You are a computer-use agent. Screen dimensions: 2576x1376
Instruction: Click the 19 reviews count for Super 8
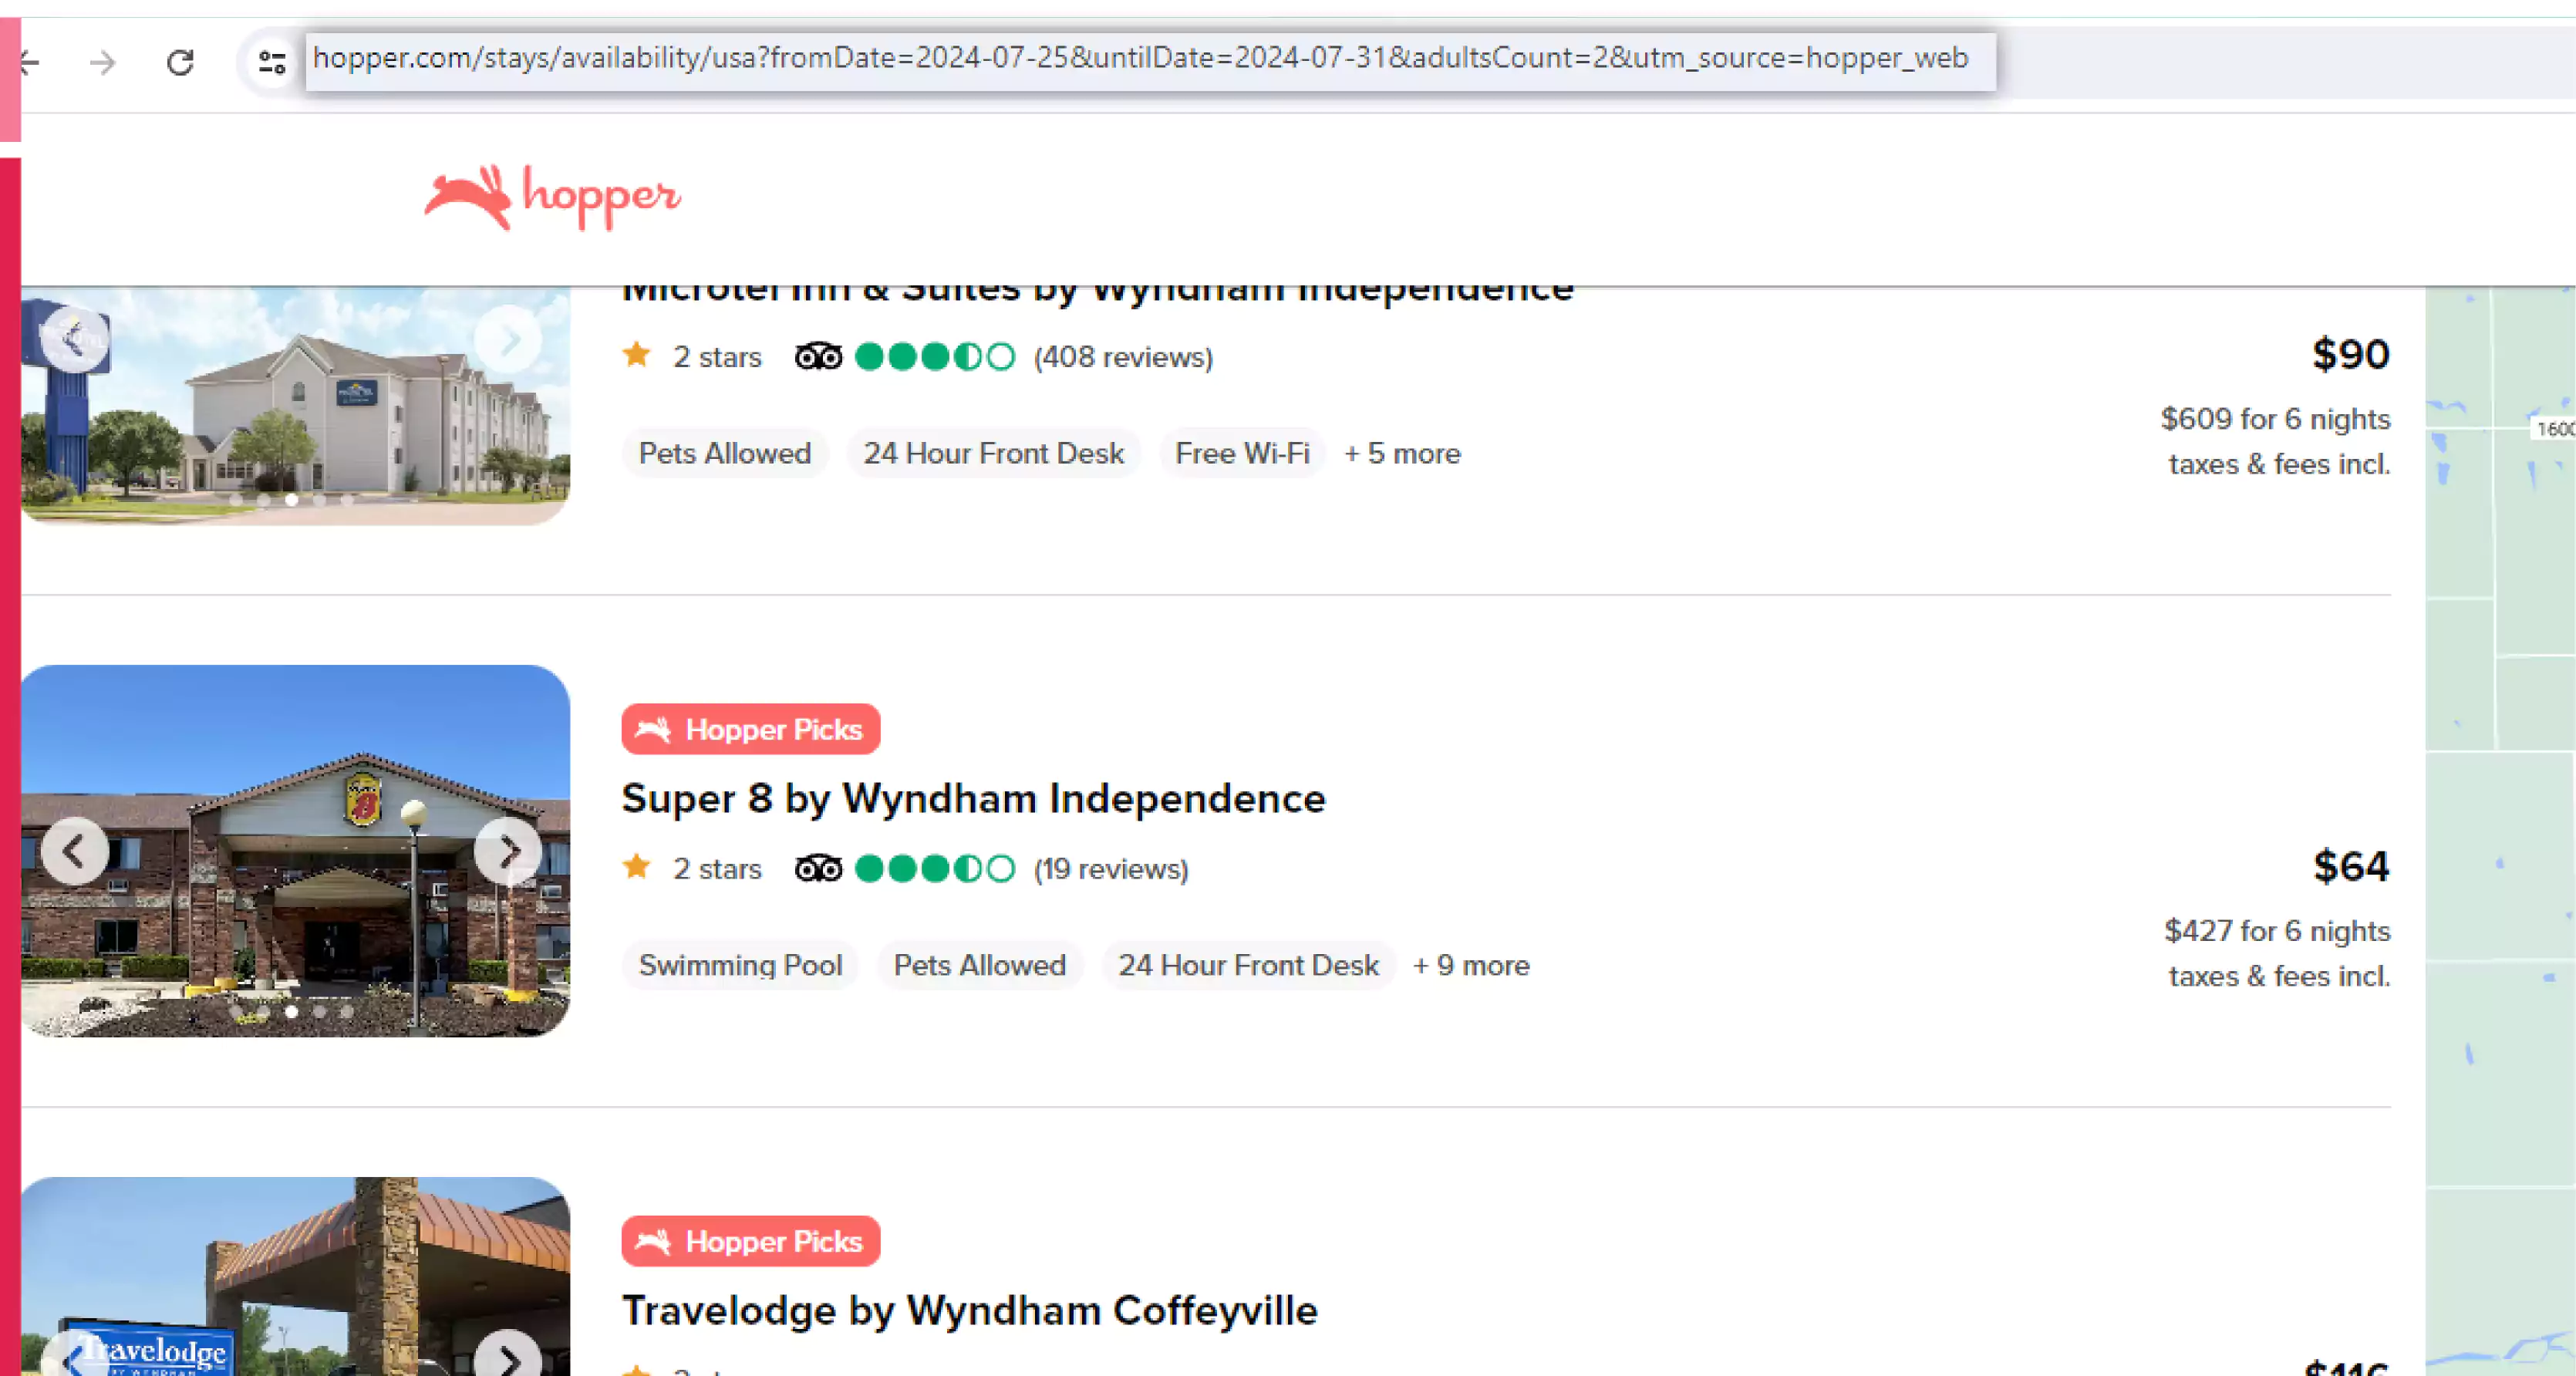point(1111,868)
